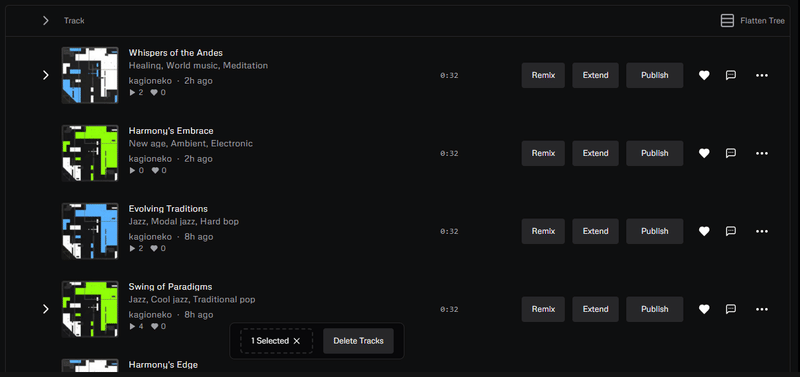
Task: Expand the Swing of Paradigms track tree
Action: pos(46,309)
